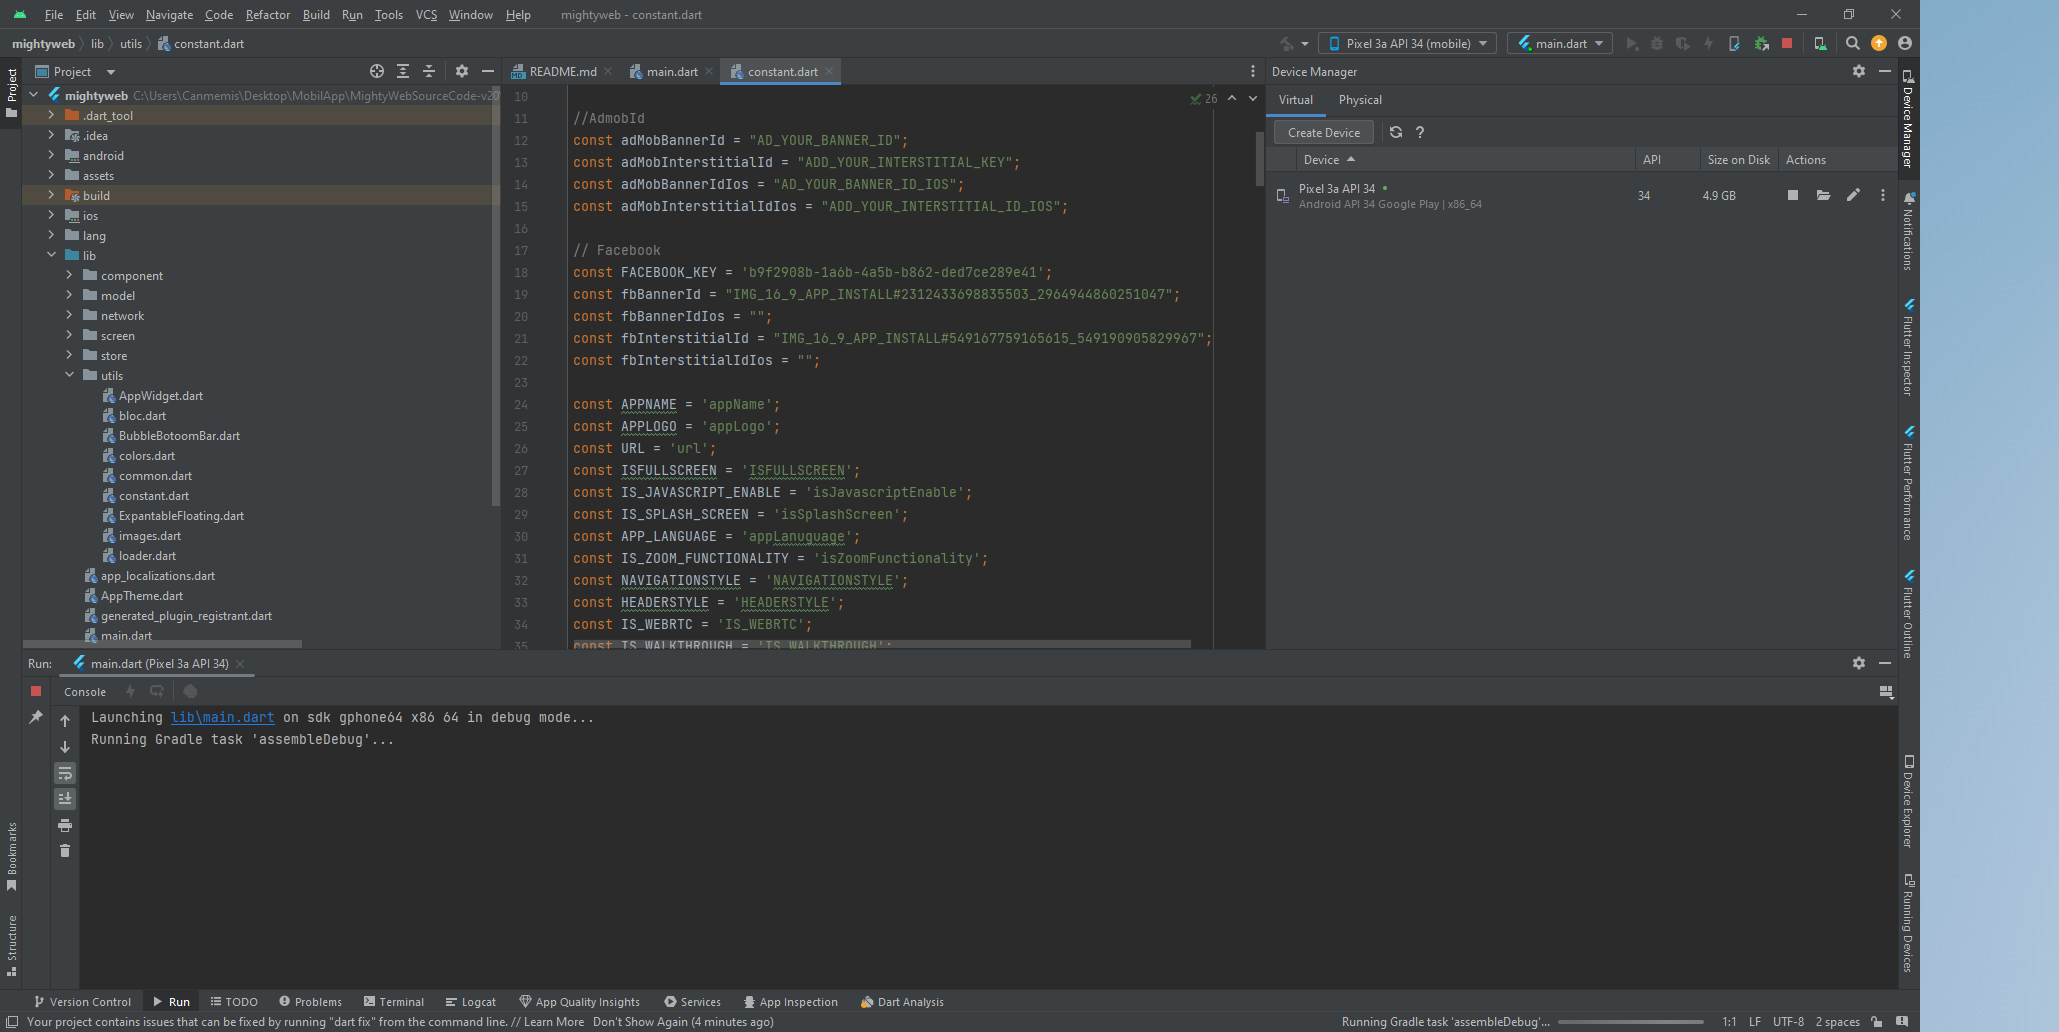Open the VCS menu
Screen dimensions: 2059x1032
pos(426,15)
